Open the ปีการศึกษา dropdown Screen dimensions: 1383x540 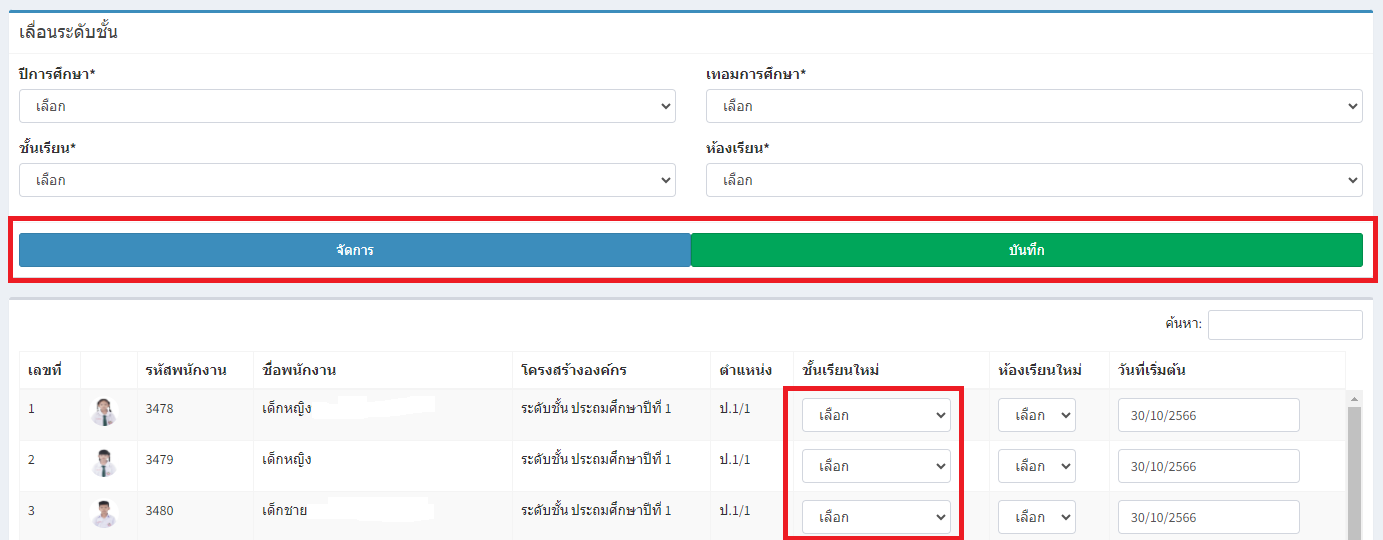point(347,106)
